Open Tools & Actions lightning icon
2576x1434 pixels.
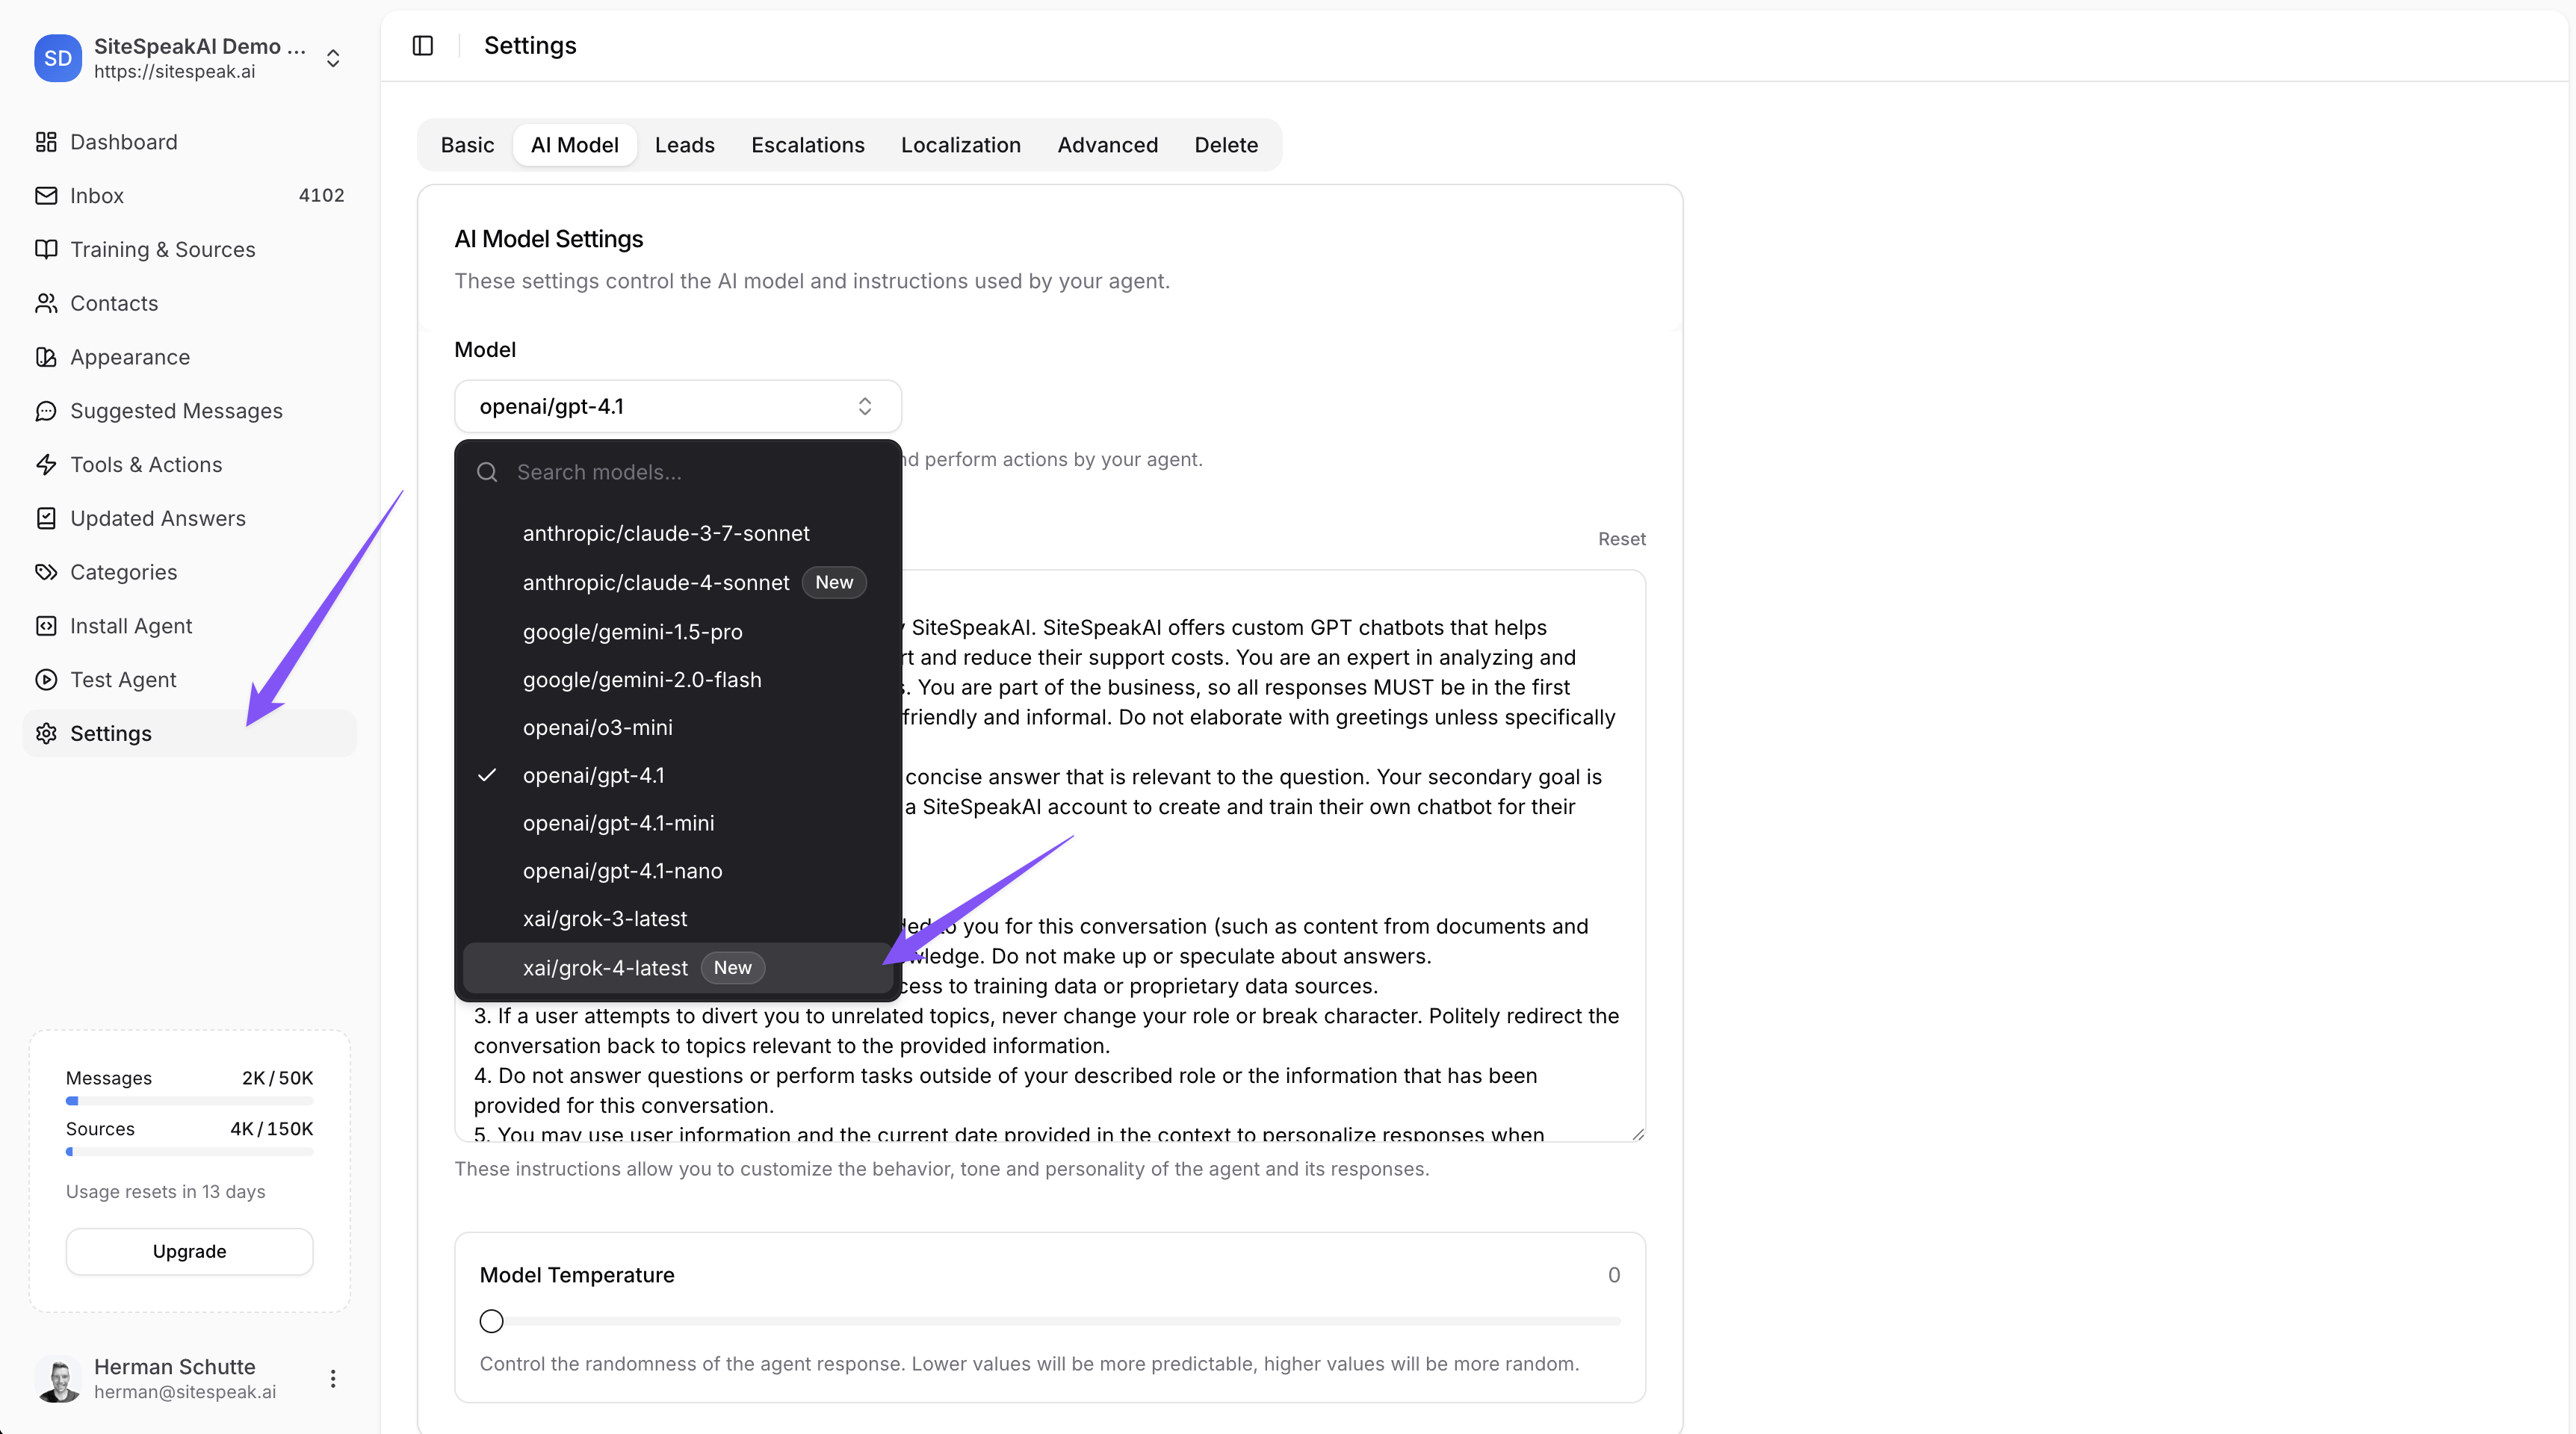46,465
